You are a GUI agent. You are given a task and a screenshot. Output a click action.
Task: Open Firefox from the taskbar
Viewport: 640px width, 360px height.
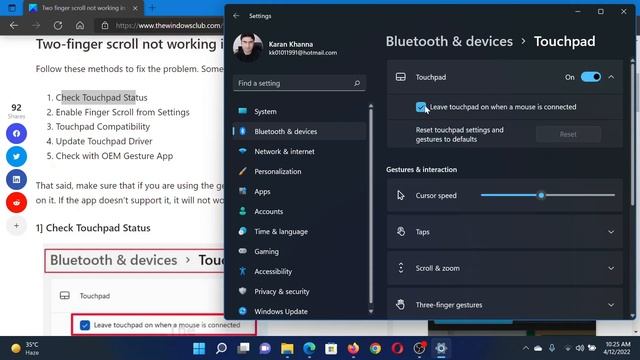click(353, 348)
